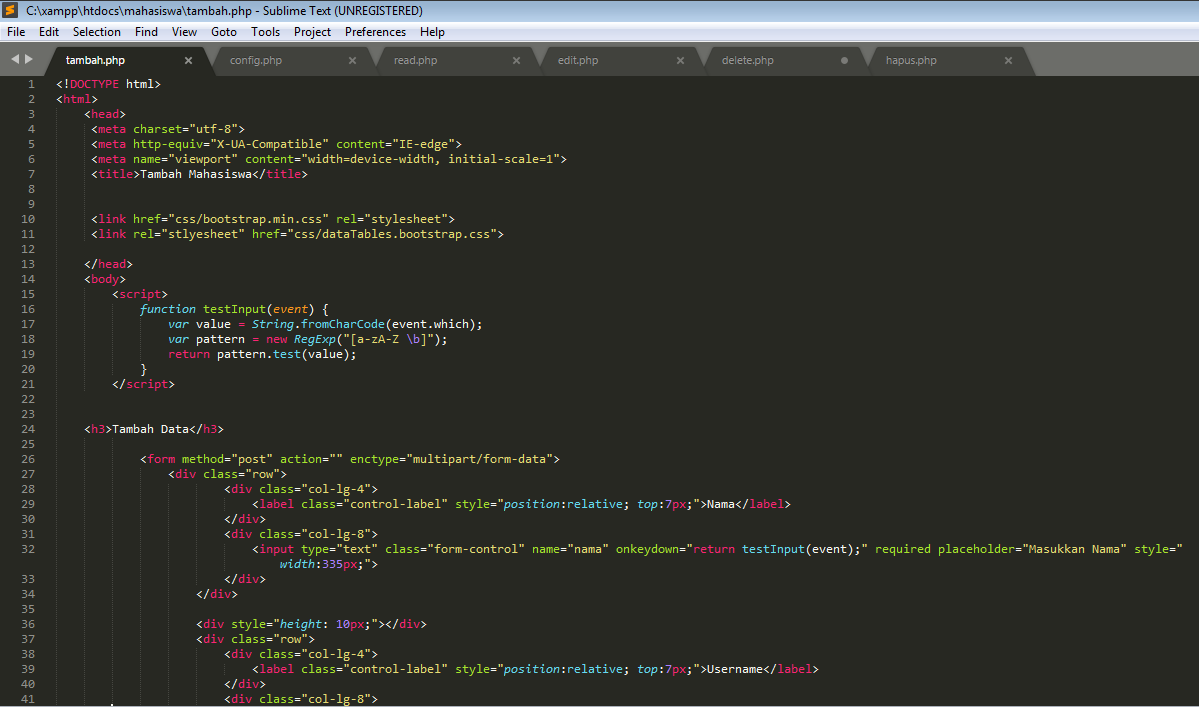Click the 'Tambah Data' heading text

coord(151,430)
